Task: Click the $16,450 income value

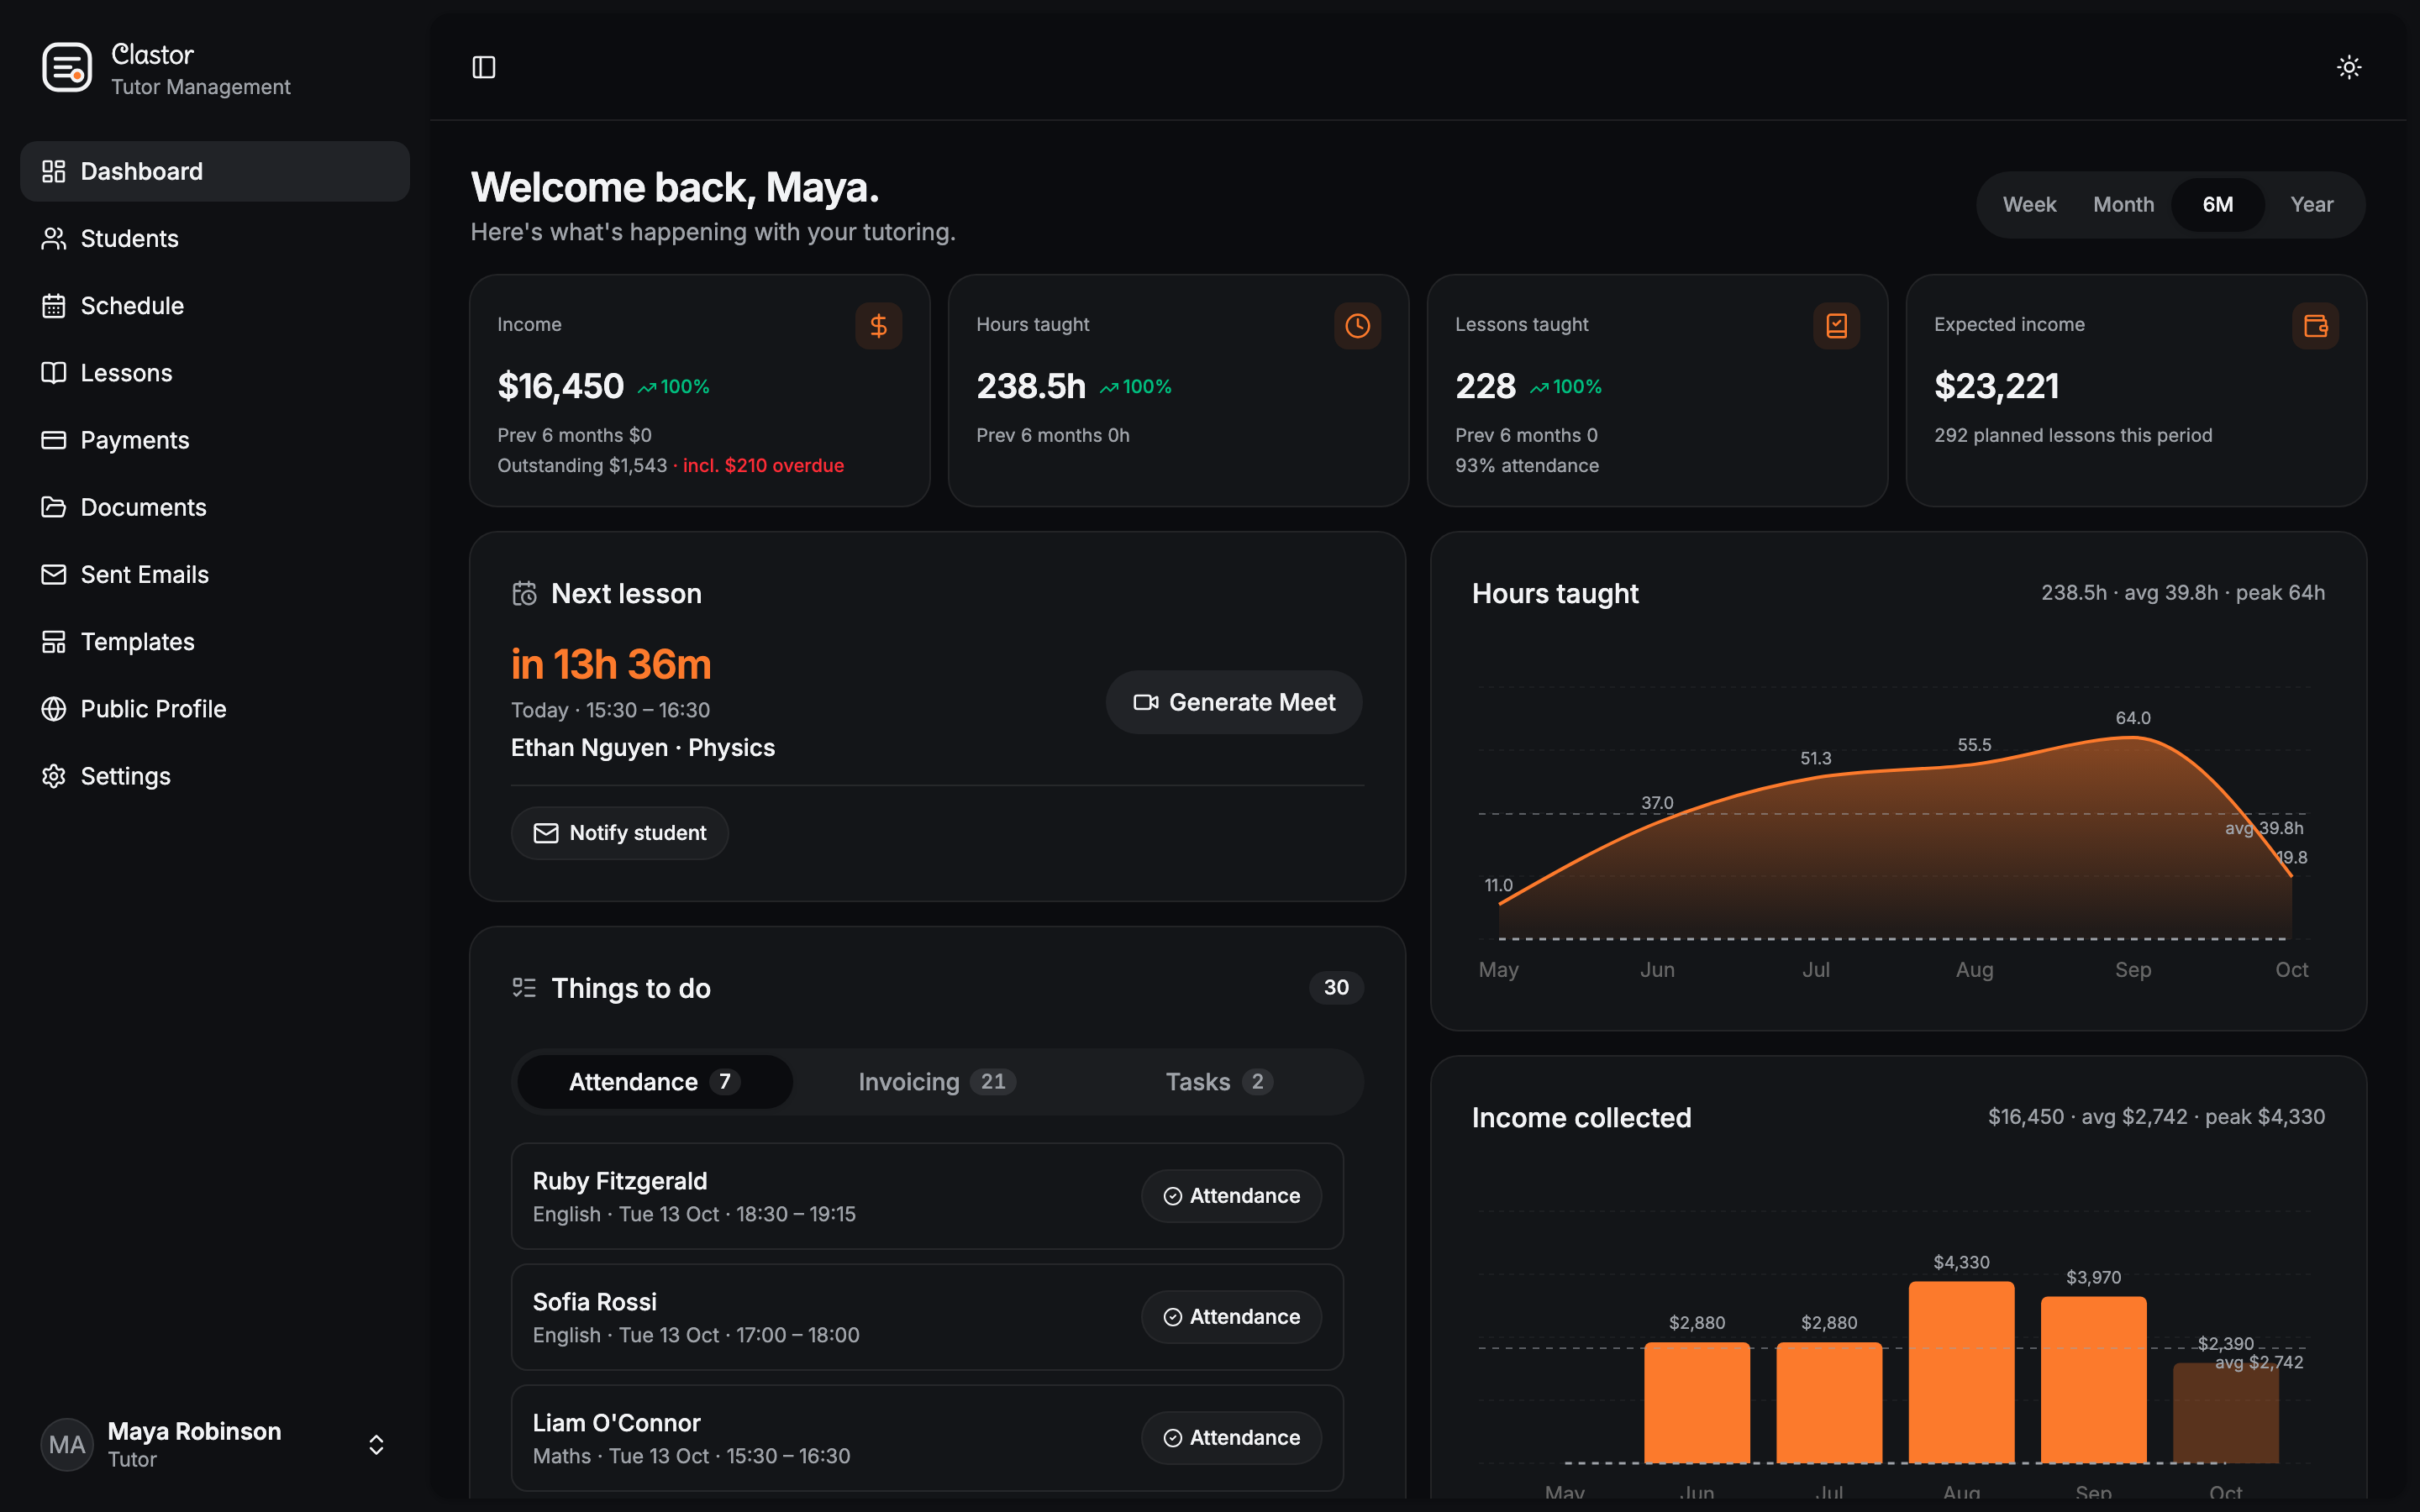Action: click(x=560, y=386)
